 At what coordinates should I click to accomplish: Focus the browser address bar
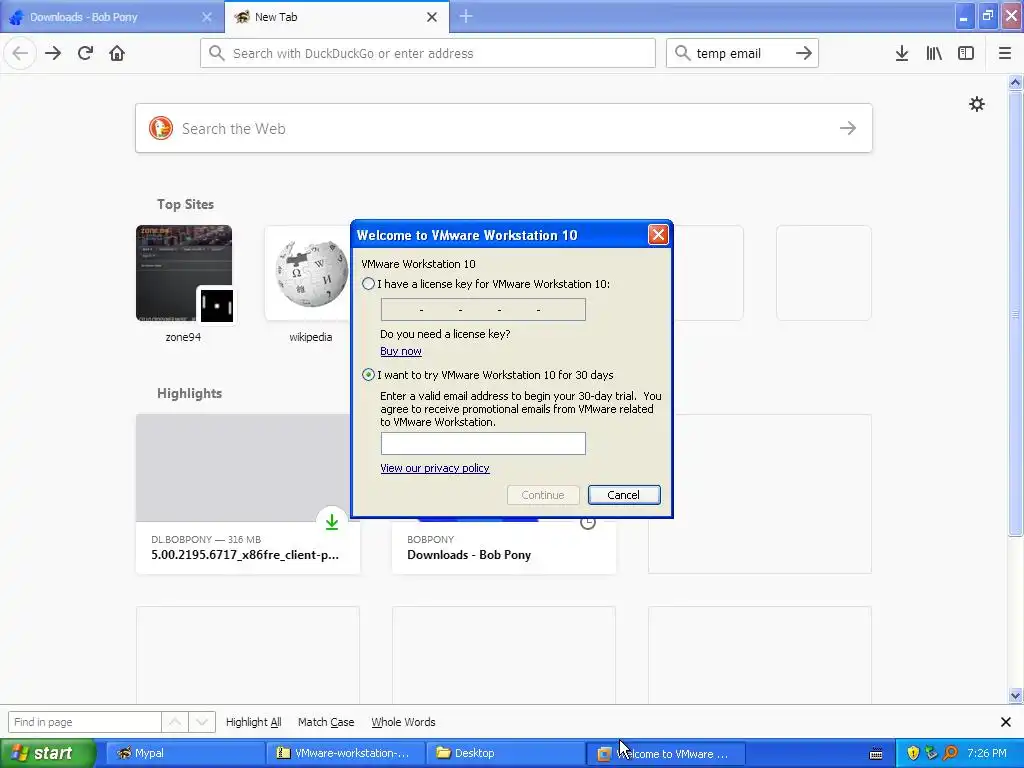coord(428,54)
